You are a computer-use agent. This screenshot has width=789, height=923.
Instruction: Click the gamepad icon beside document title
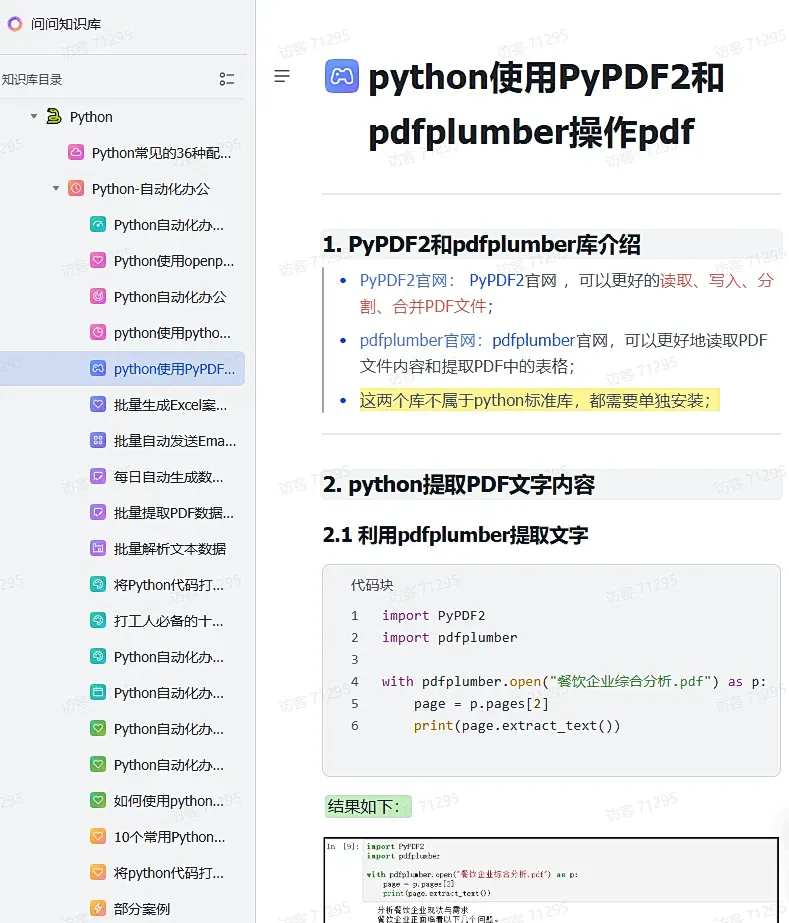coord(342,76)
